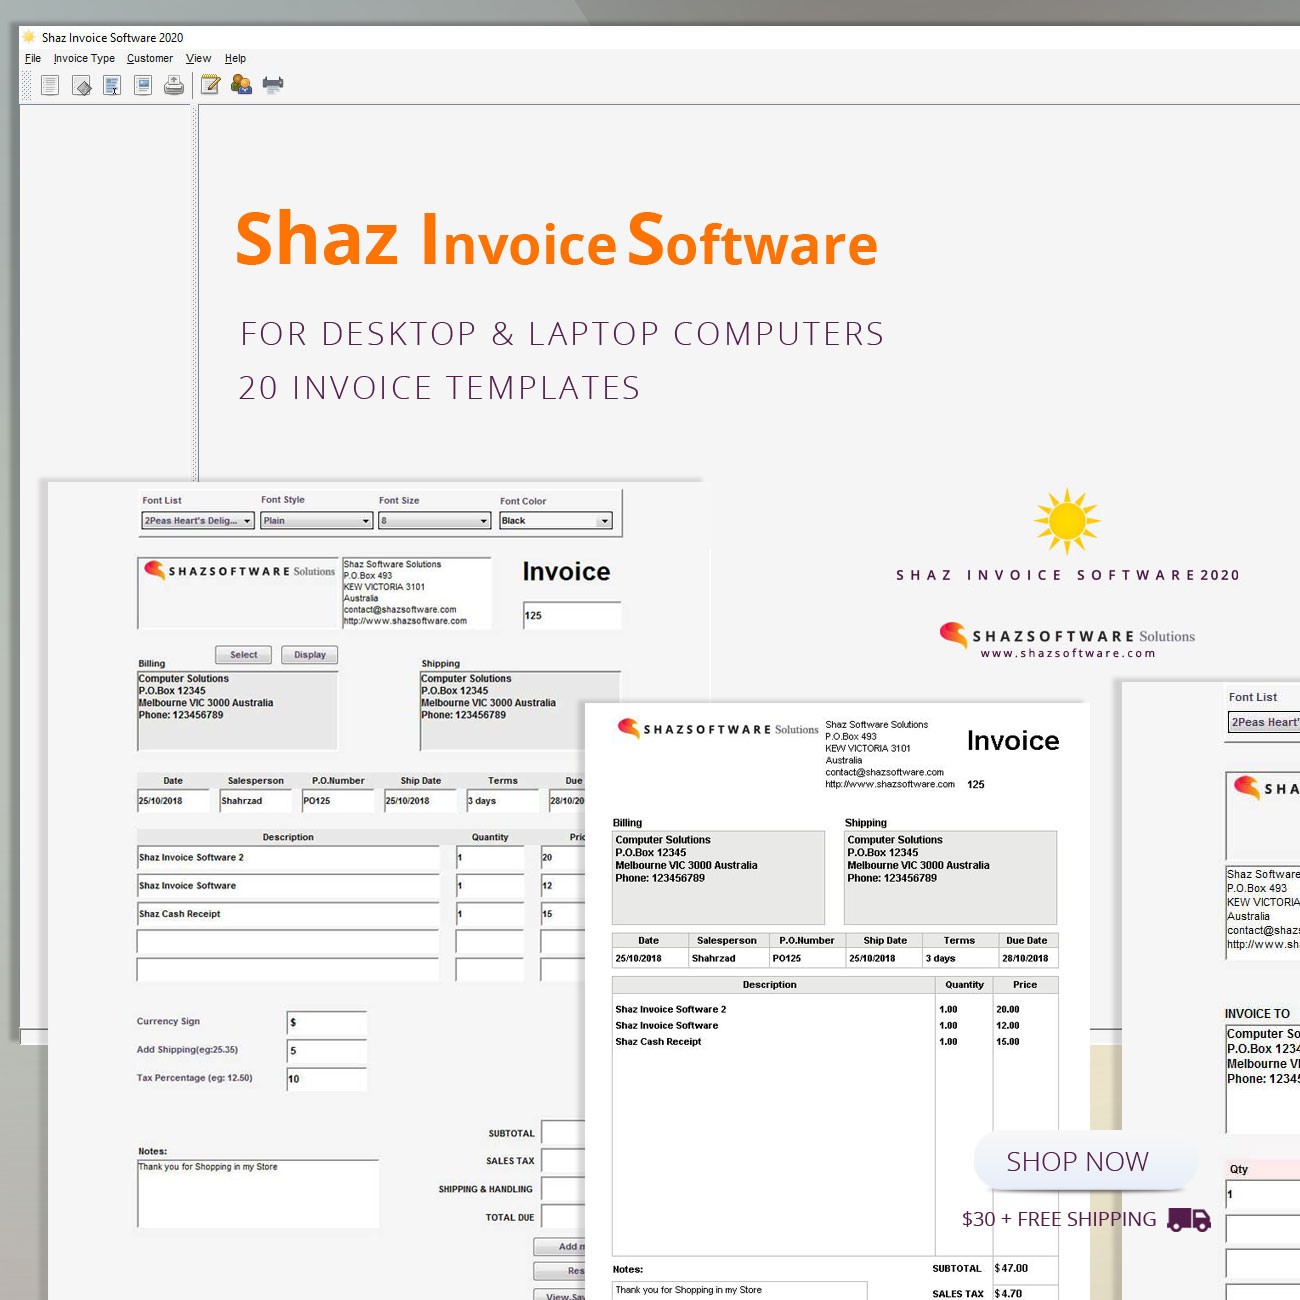The height and width of the screenshot is (1300, 1300).
Task: Click the Select button above Billing
Action: tap(244, 655)
